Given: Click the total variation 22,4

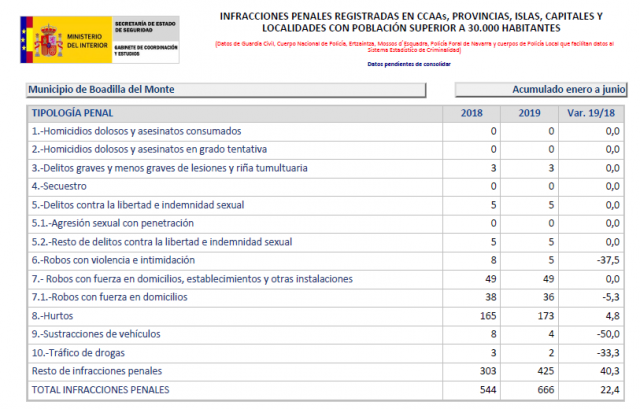Looking at the screenshot, I should 610,390.
